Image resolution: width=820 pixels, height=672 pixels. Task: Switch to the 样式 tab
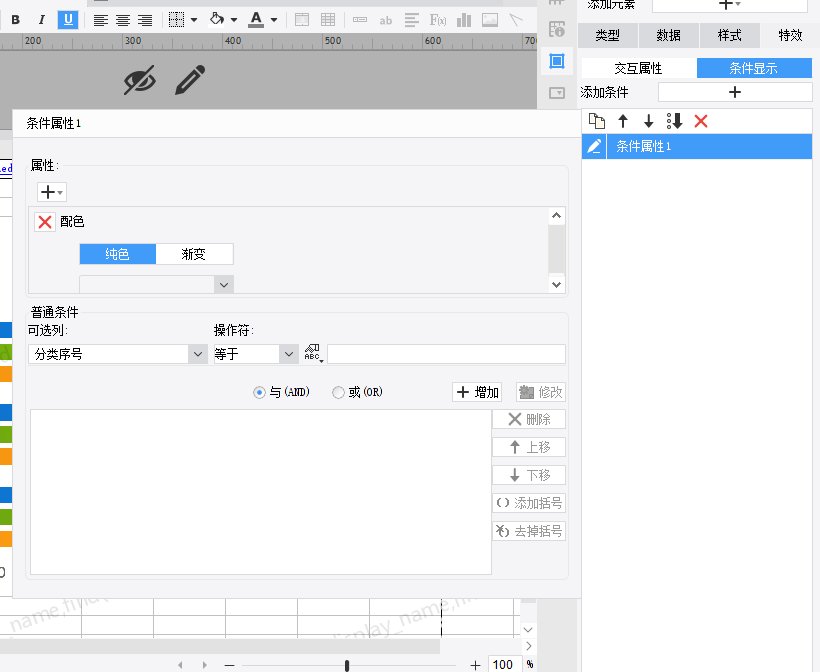pyautogui.click(x=730, y=36)
